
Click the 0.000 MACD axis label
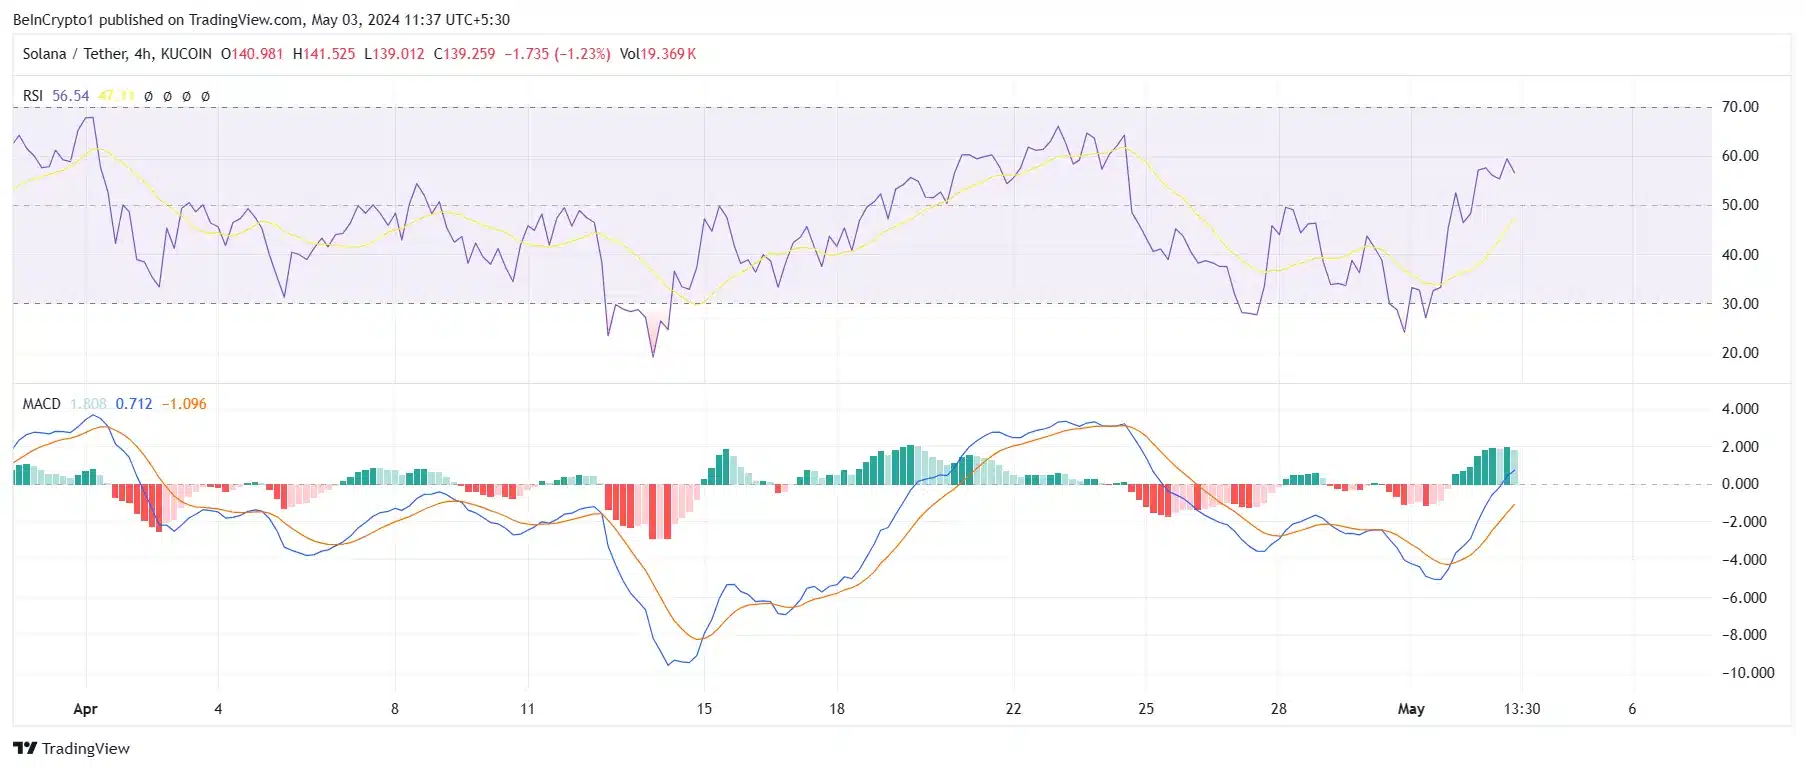pos(1741,484)
